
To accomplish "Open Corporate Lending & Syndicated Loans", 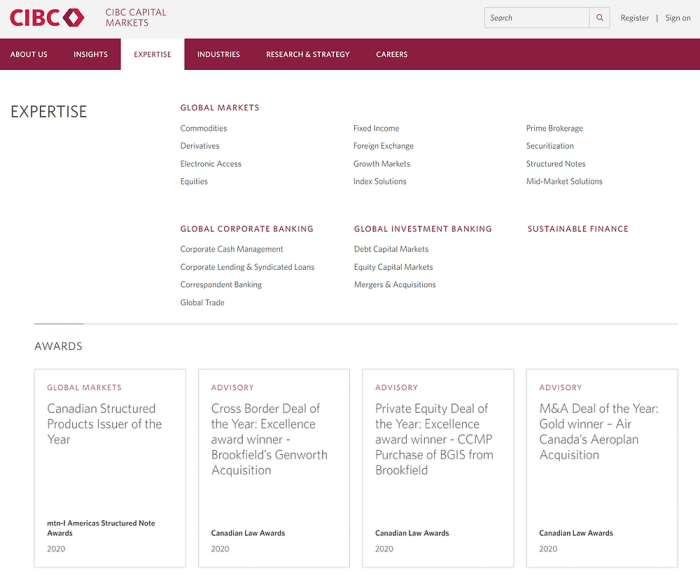I will click(247, 267).
